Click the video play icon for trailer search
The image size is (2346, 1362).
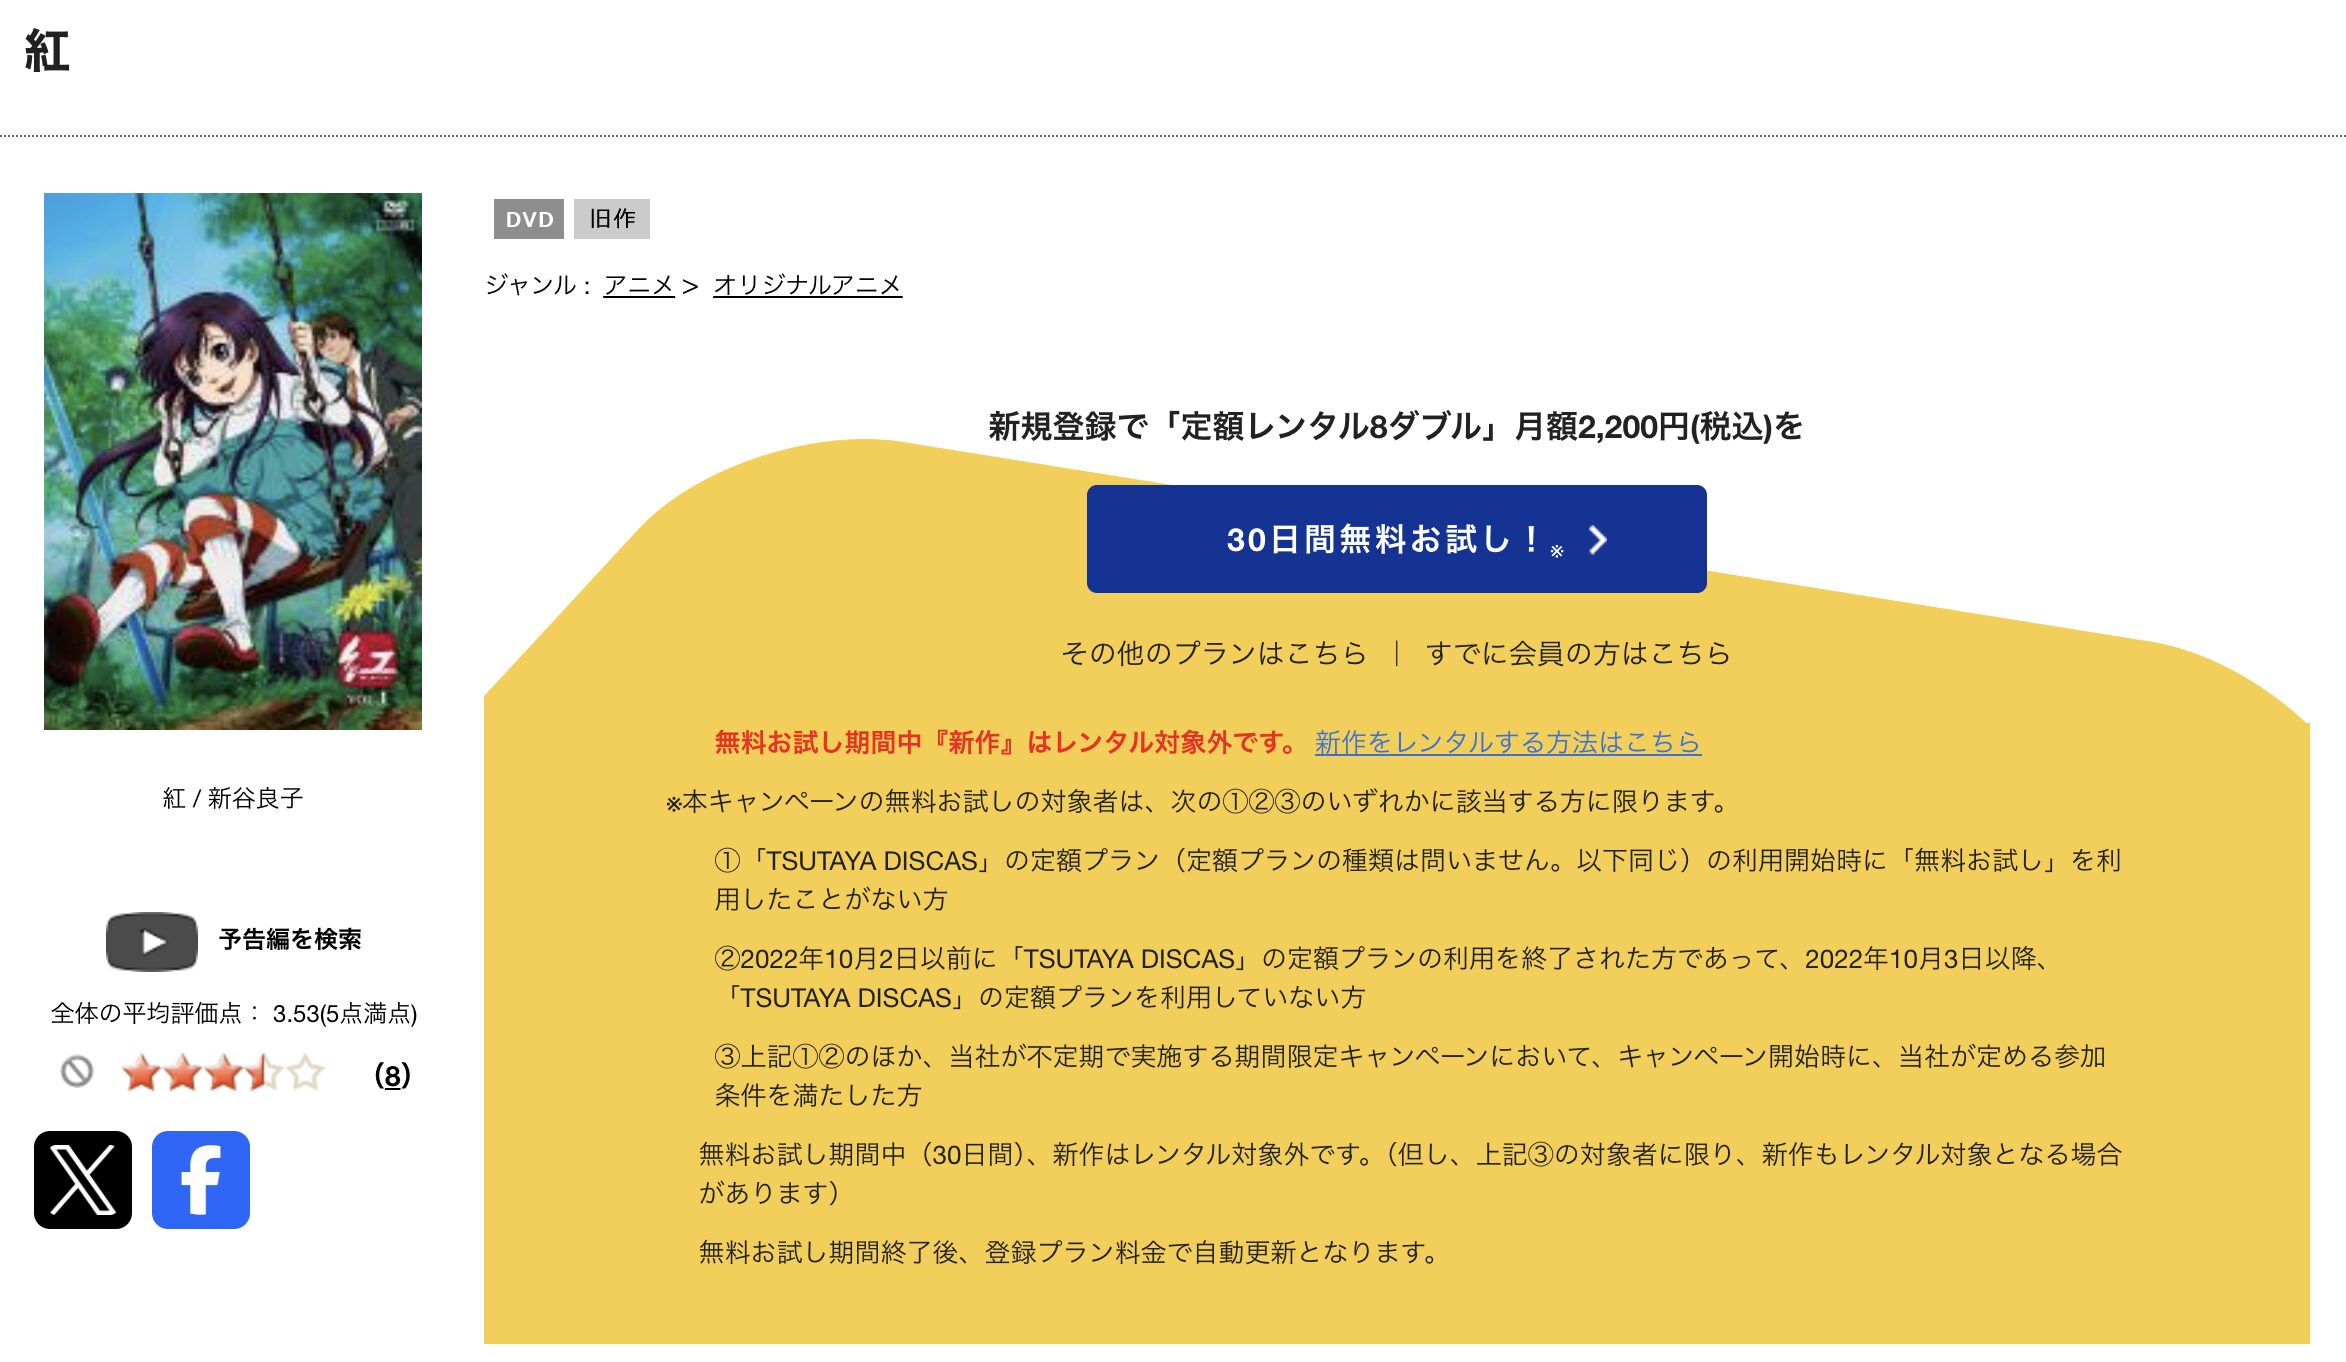152,941
